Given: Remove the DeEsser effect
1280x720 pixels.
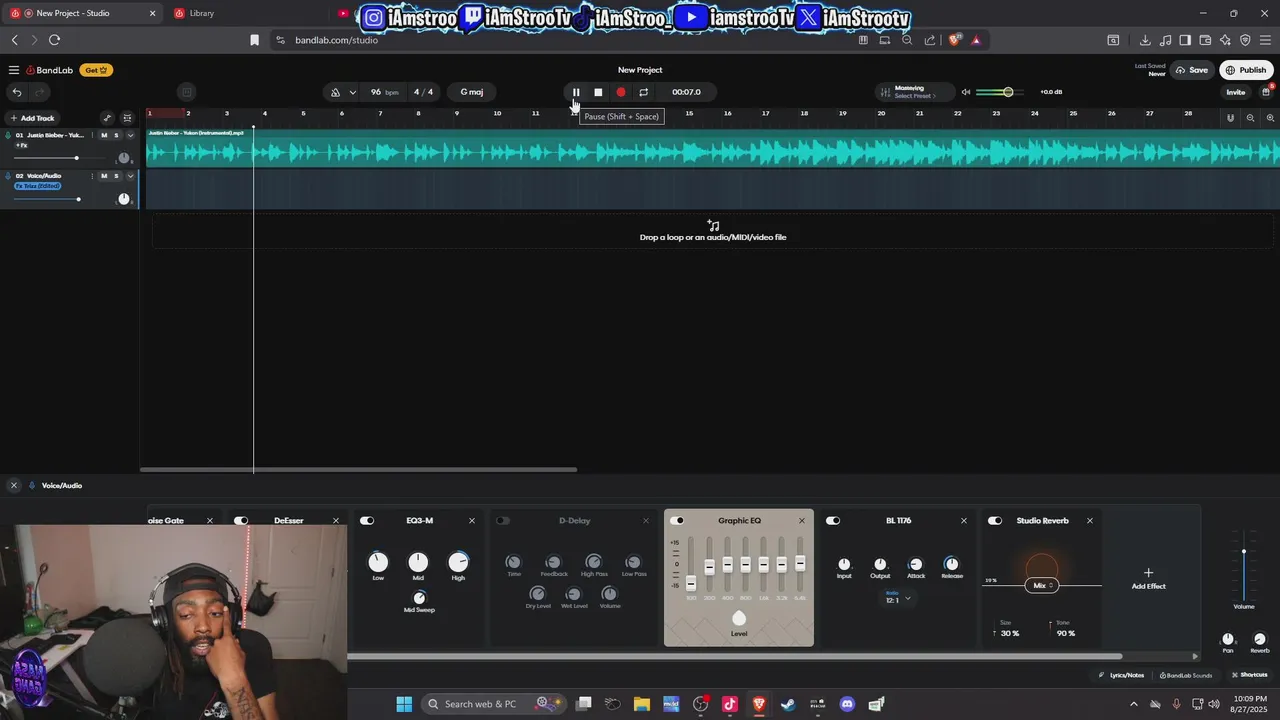Looking at the screenshot, I should pyautogui.click(x=336, y=521).
